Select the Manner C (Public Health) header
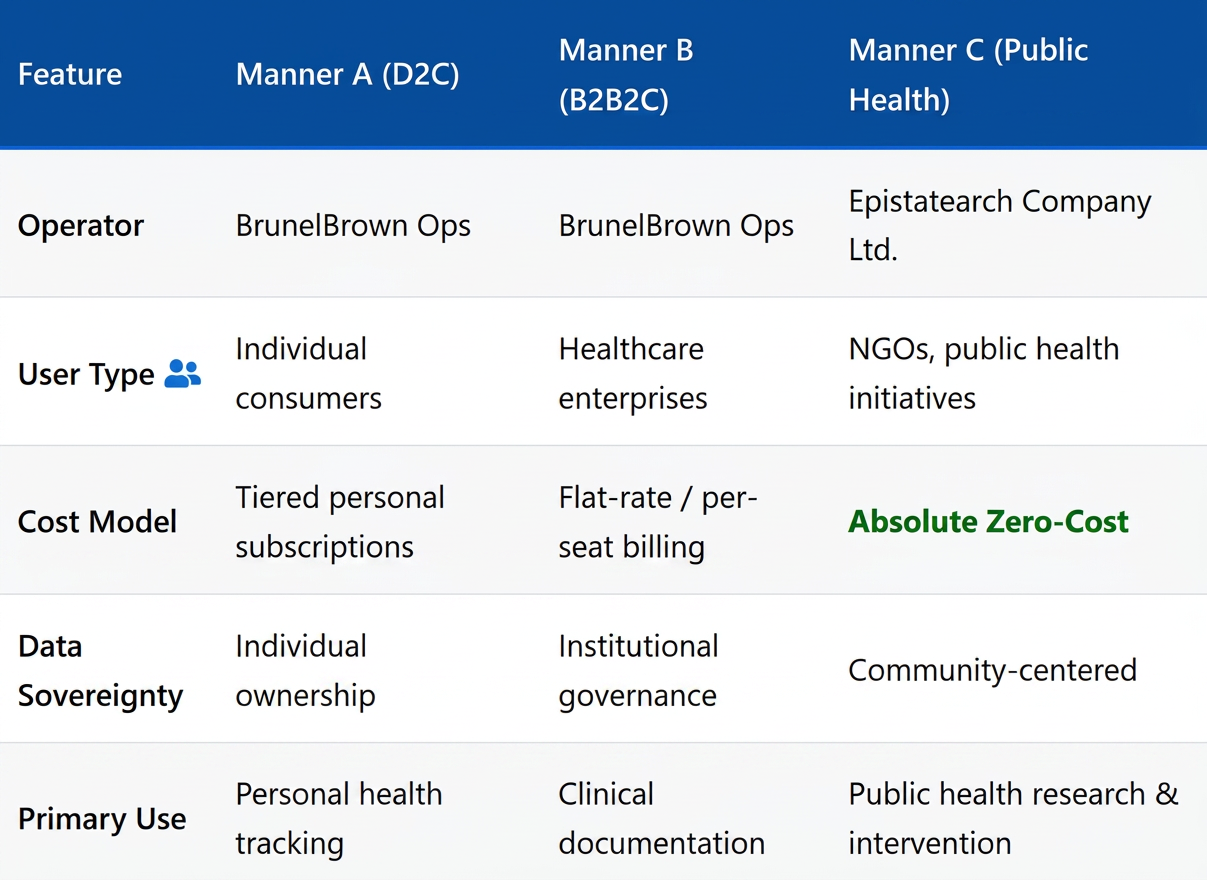Image resolution: width=1207 pixels, height=880 pixels. (968, 74)
